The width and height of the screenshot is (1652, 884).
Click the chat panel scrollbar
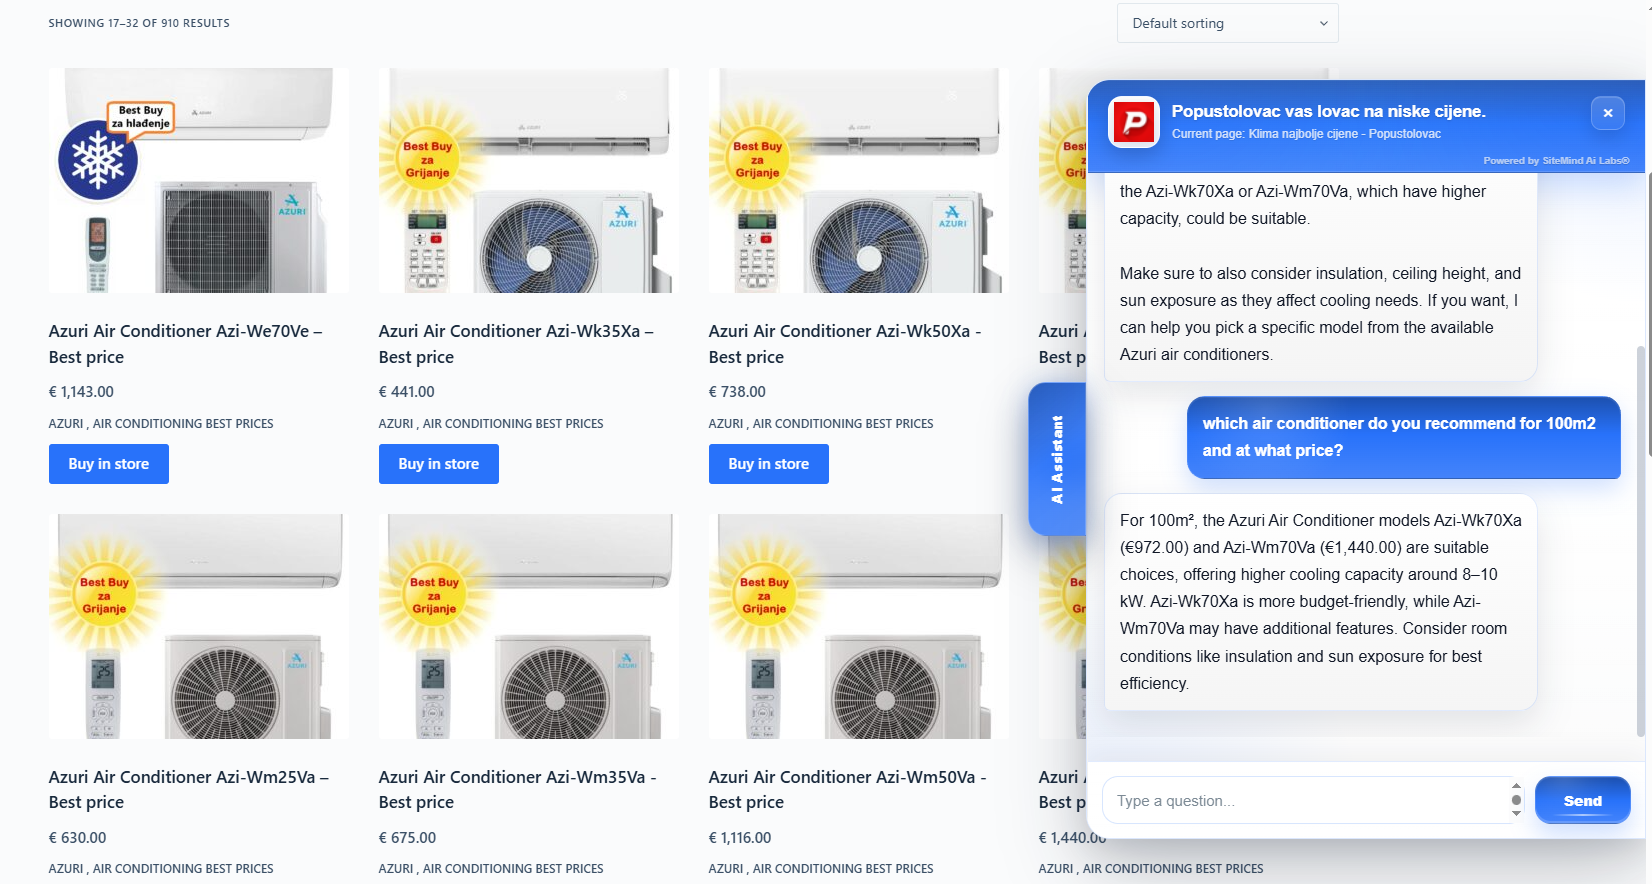pos(1640,540)
